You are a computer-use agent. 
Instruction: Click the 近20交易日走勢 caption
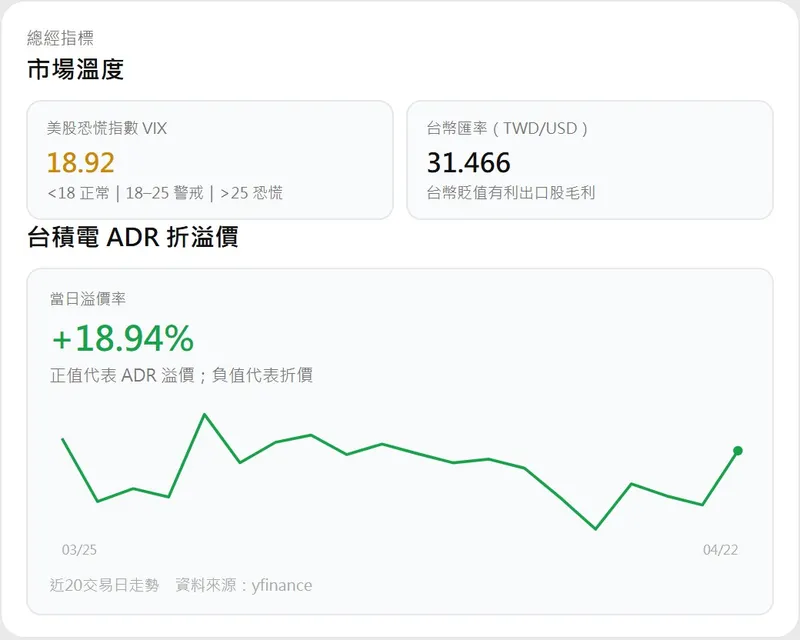point(105,585)
